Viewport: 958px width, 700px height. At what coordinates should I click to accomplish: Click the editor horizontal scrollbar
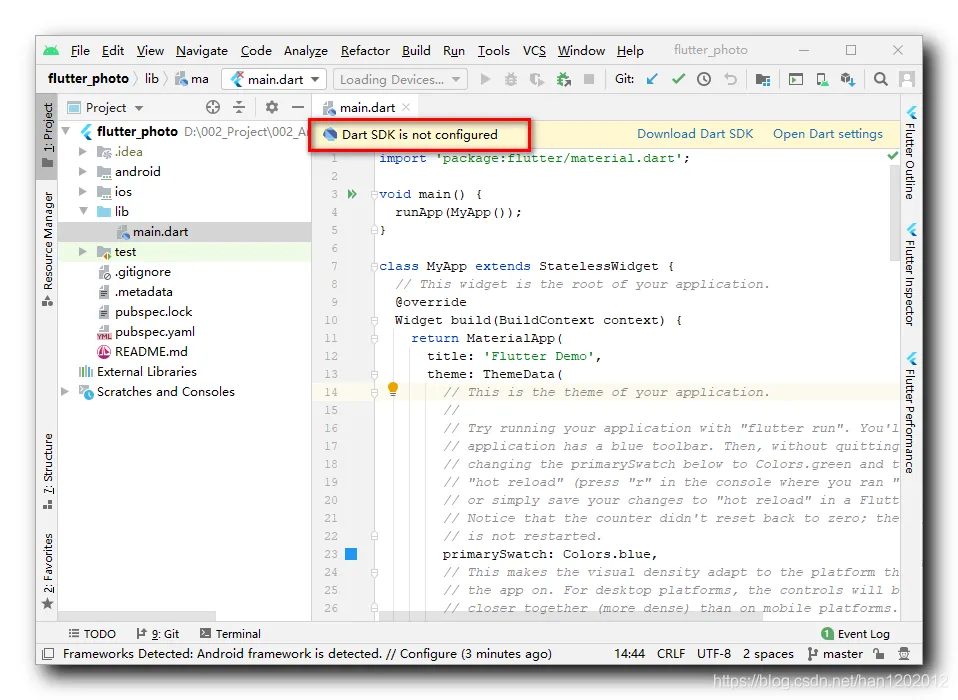pos(571,616)
